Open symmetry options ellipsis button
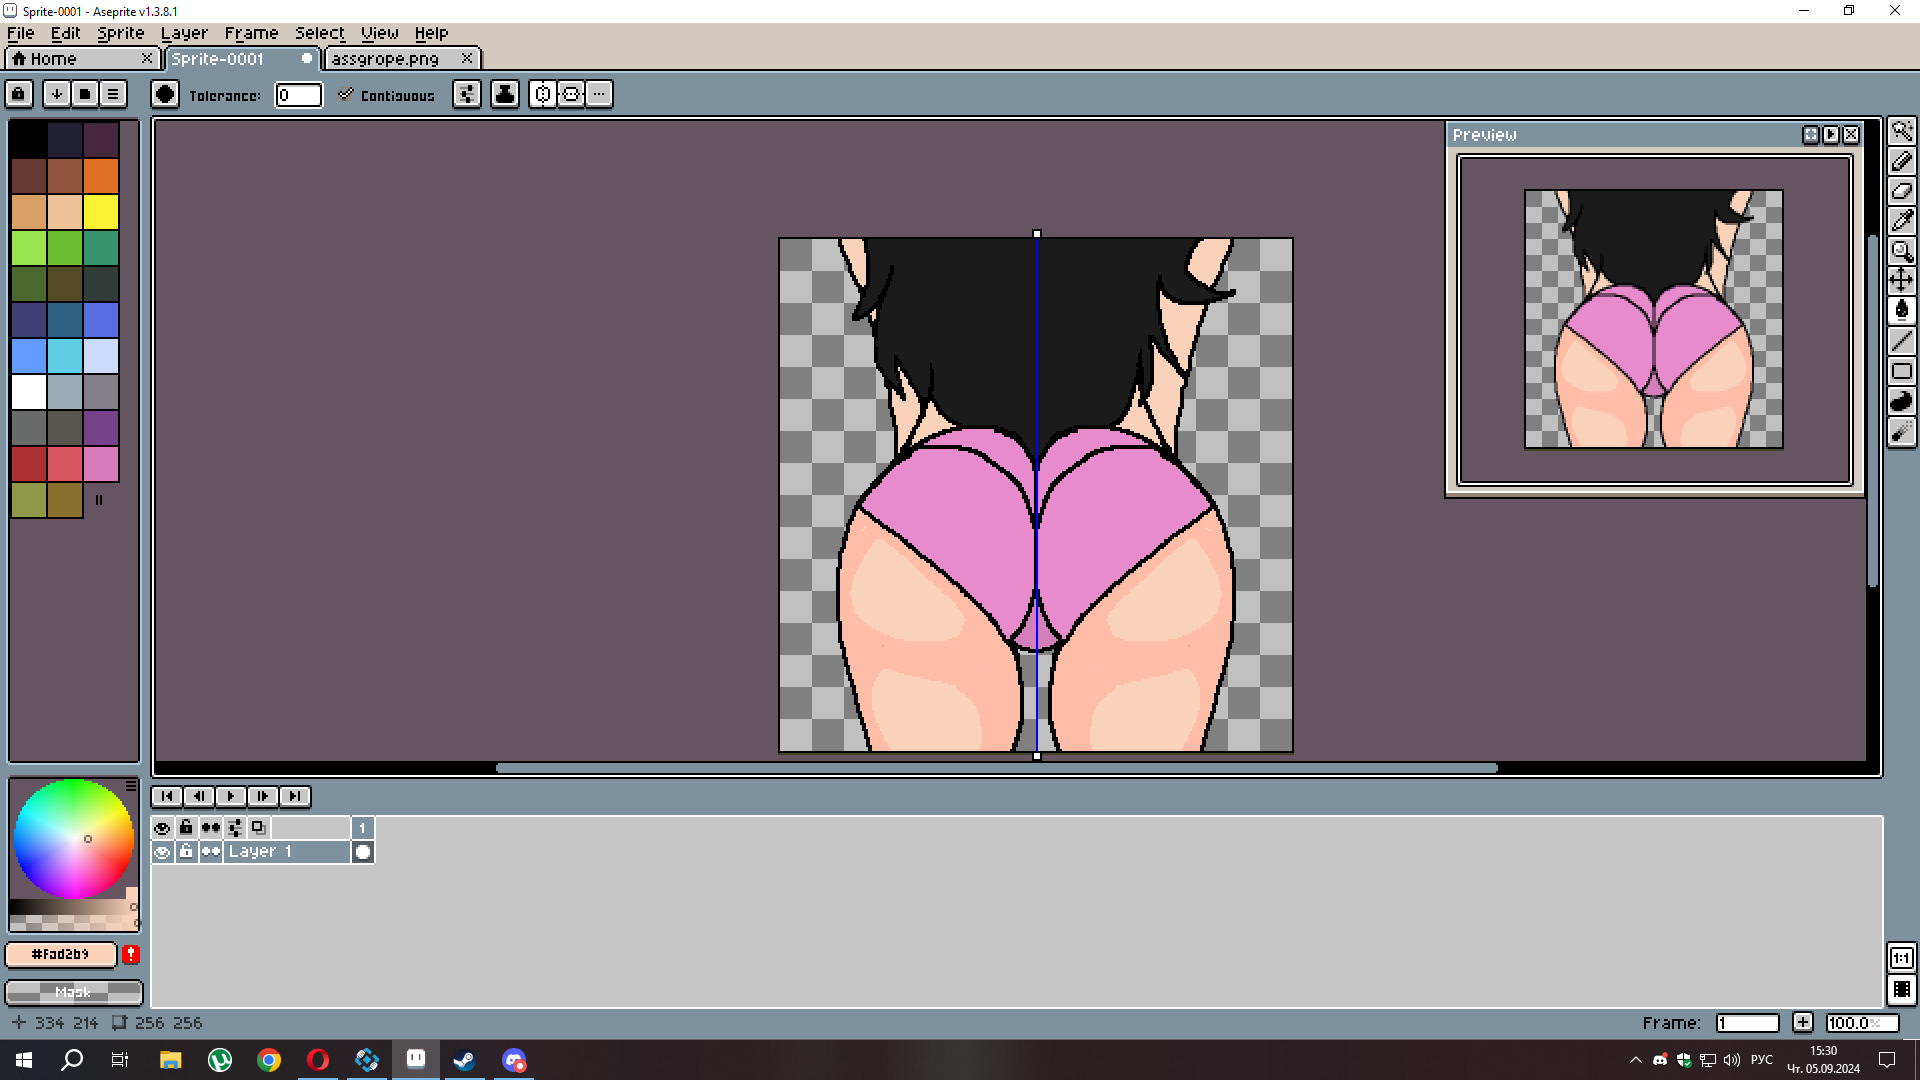This screenshot has width=1920, height=1080. point(599,94)
